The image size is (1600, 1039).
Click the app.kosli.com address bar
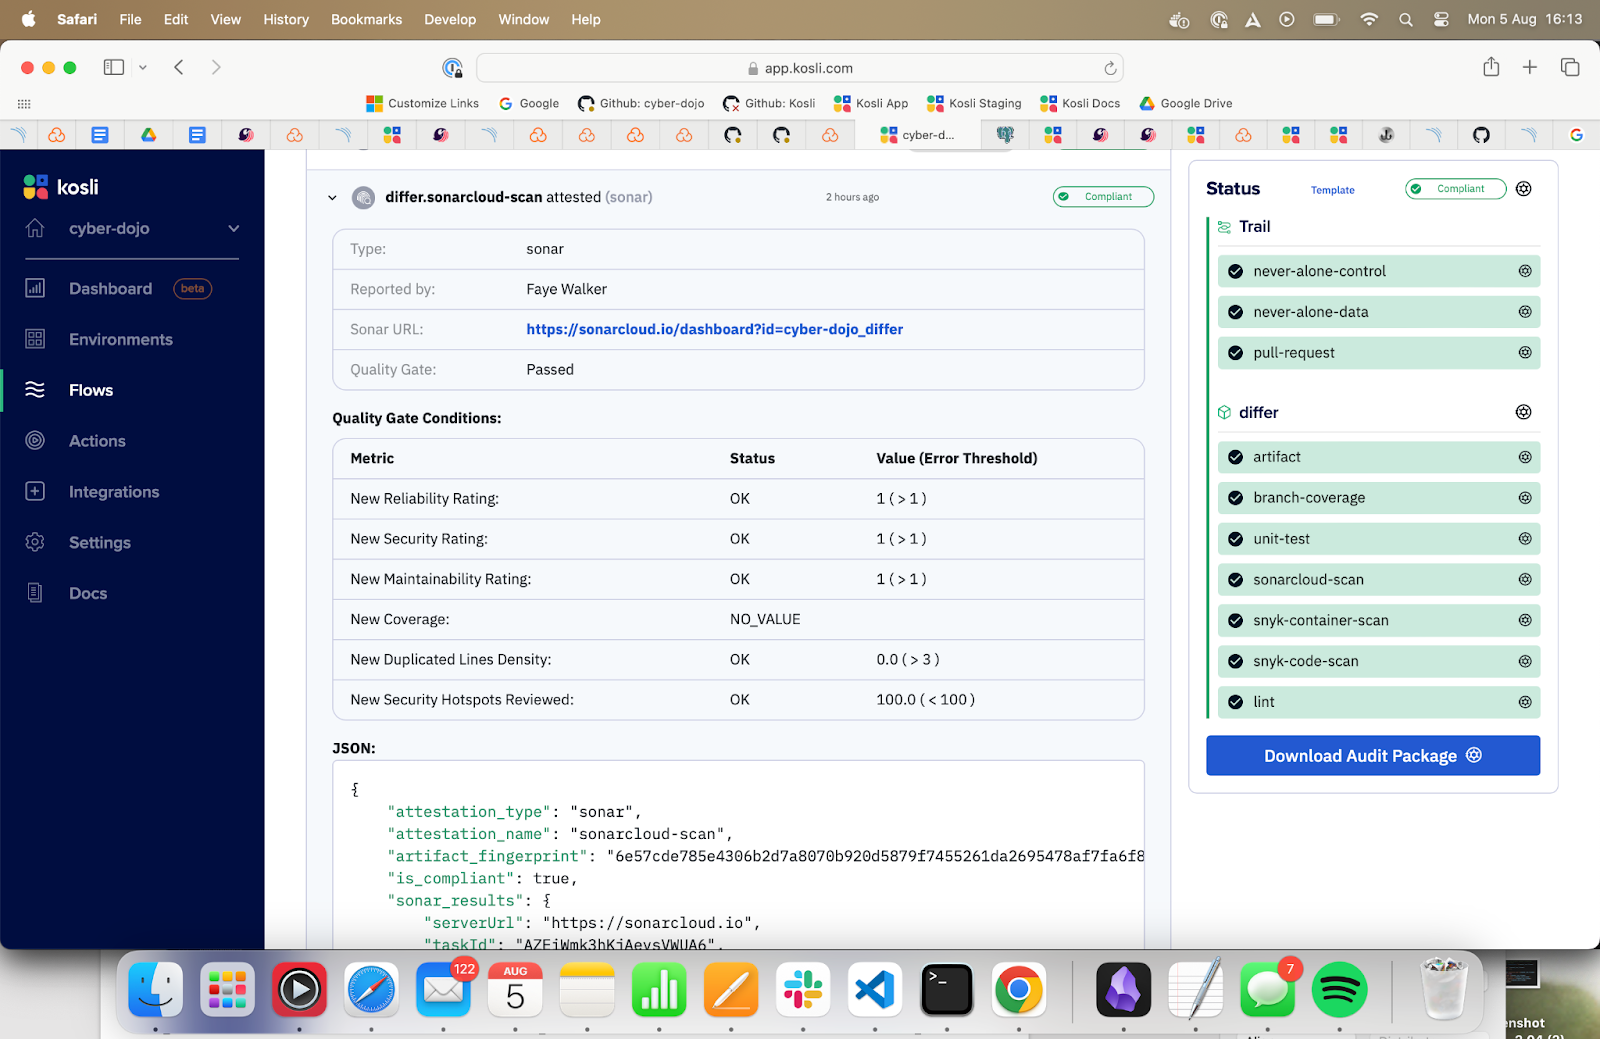click(800, 68)
